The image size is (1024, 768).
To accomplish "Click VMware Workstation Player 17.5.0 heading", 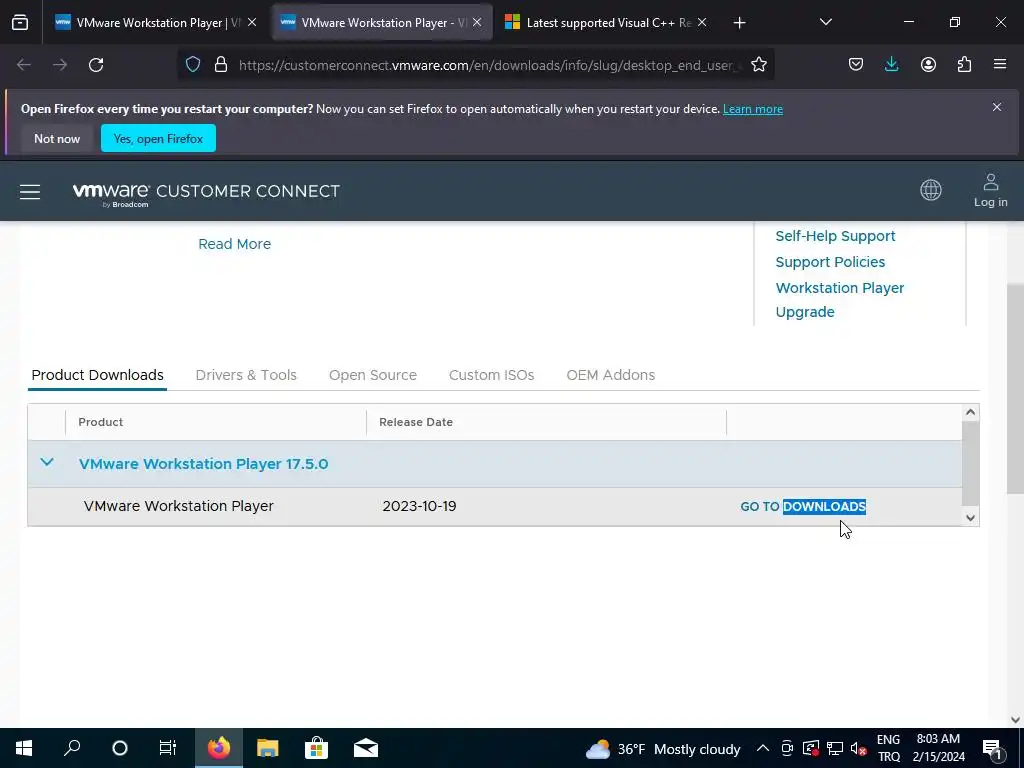I will pyautogui.click(x=203, y=464).
